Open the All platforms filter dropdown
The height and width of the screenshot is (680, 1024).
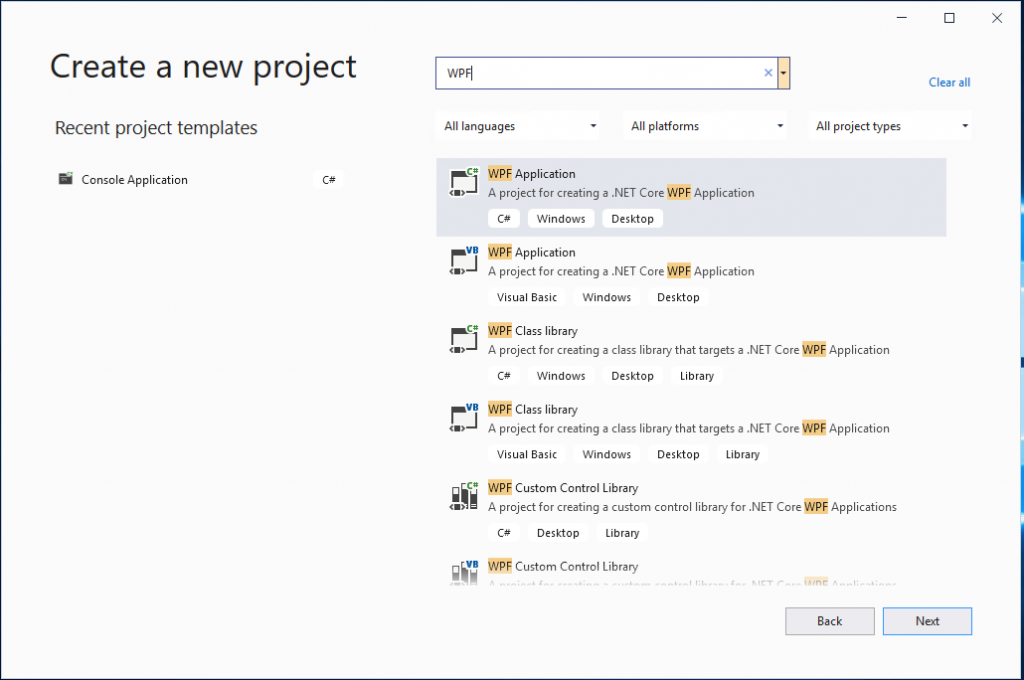[707, 126]
